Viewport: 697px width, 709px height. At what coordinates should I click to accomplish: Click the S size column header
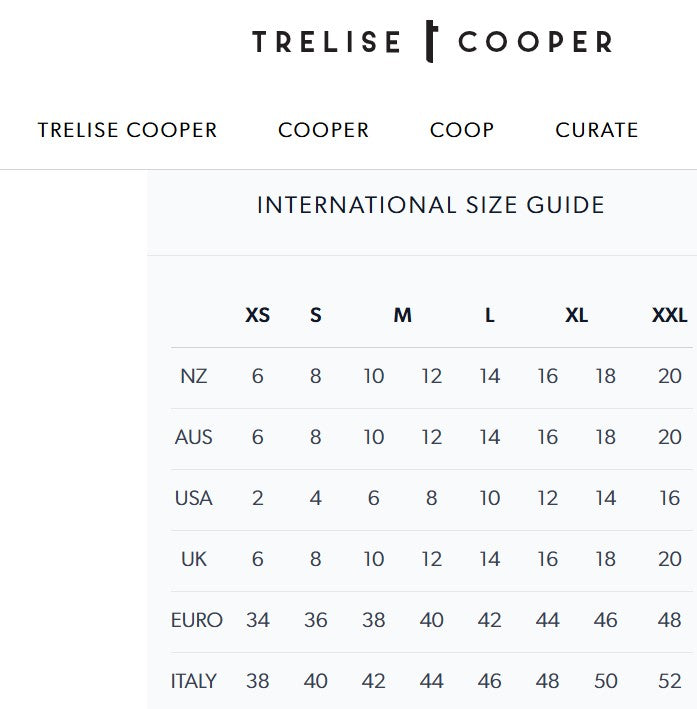[x=315, y=315]
